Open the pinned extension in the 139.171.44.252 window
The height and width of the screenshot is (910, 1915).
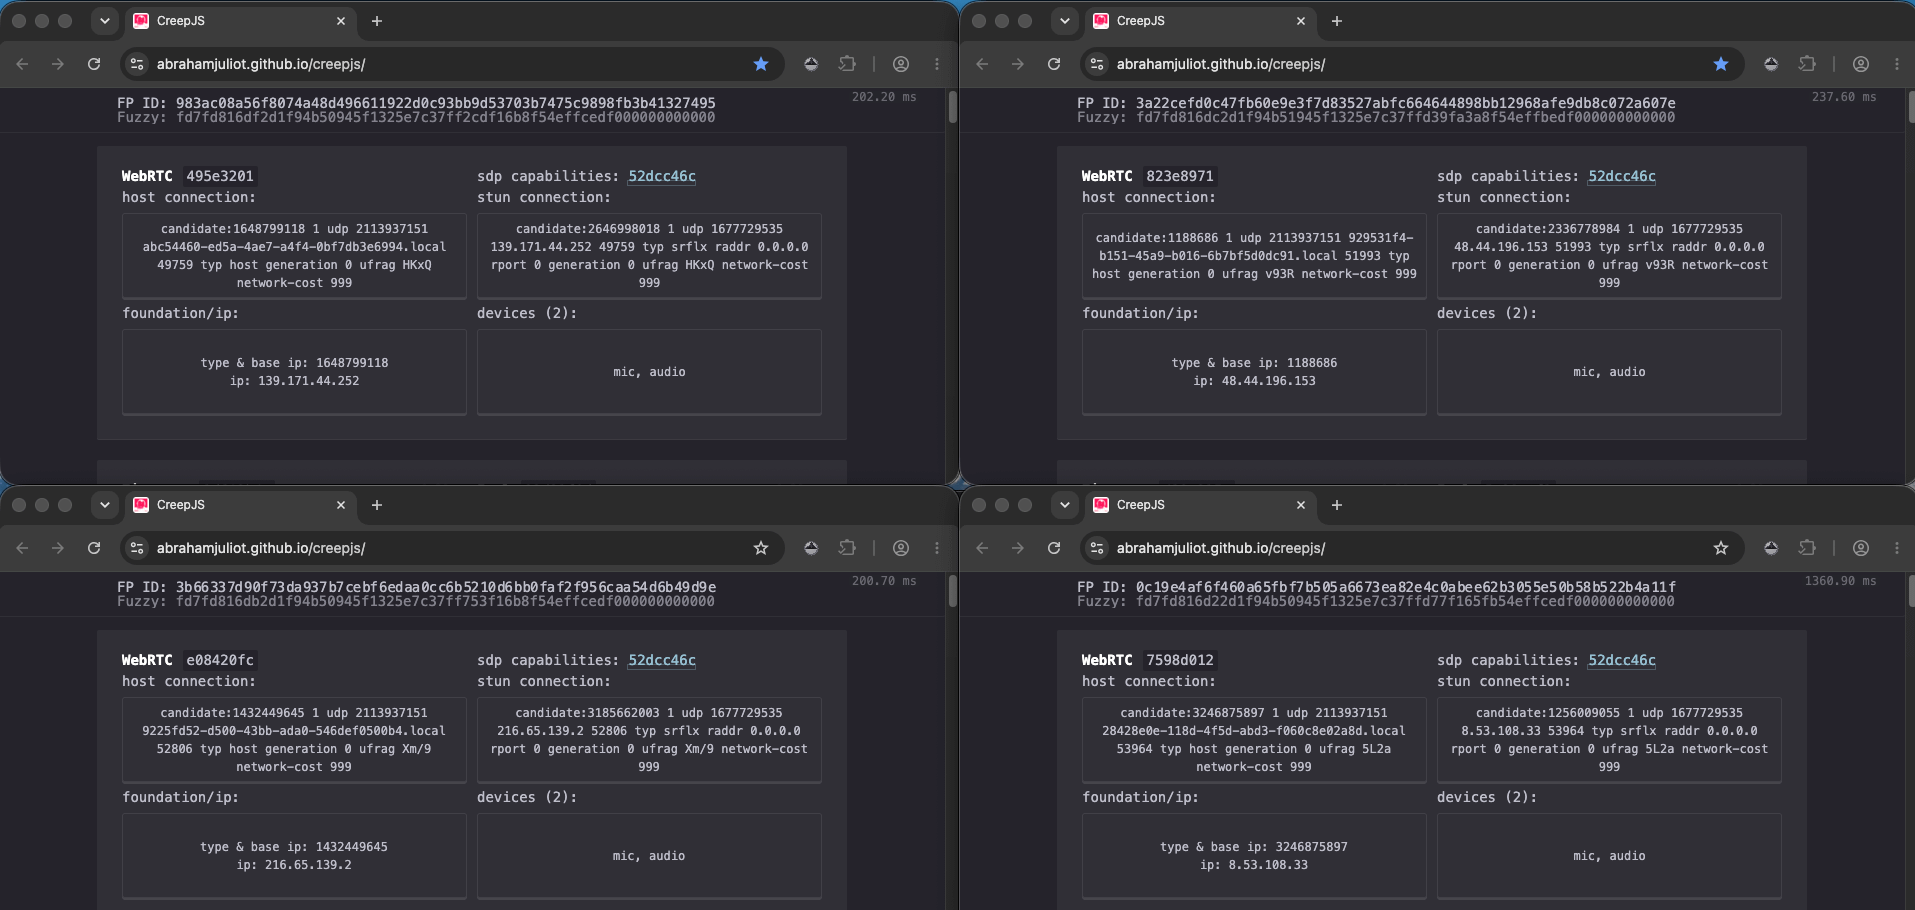(811, 64)
